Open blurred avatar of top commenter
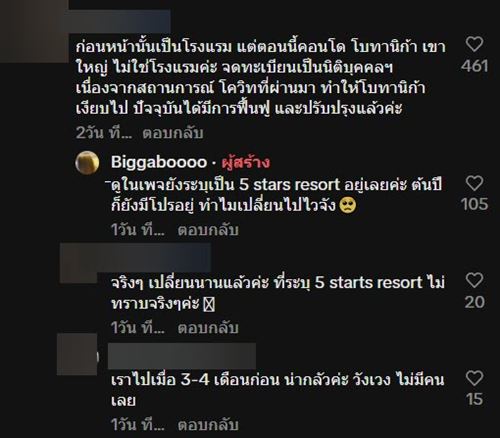Image resolution: width=500 pixels, height=438 pixels. (34, 32)
